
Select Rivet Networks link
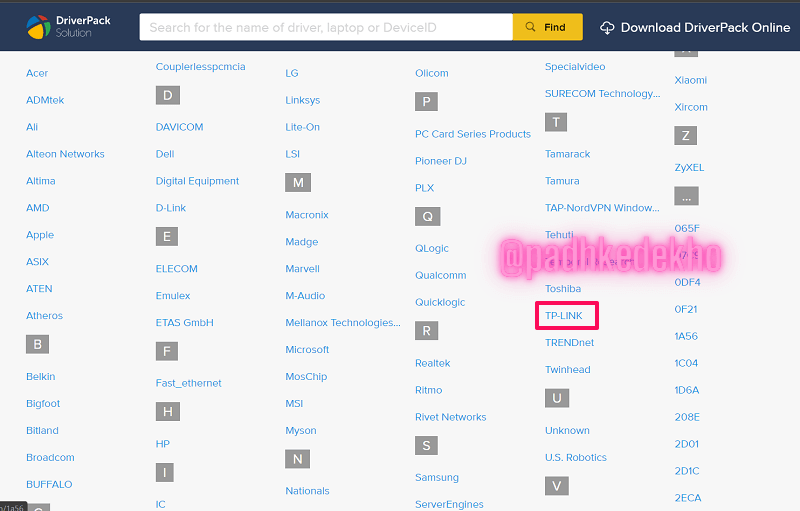[x=451, y=417]
